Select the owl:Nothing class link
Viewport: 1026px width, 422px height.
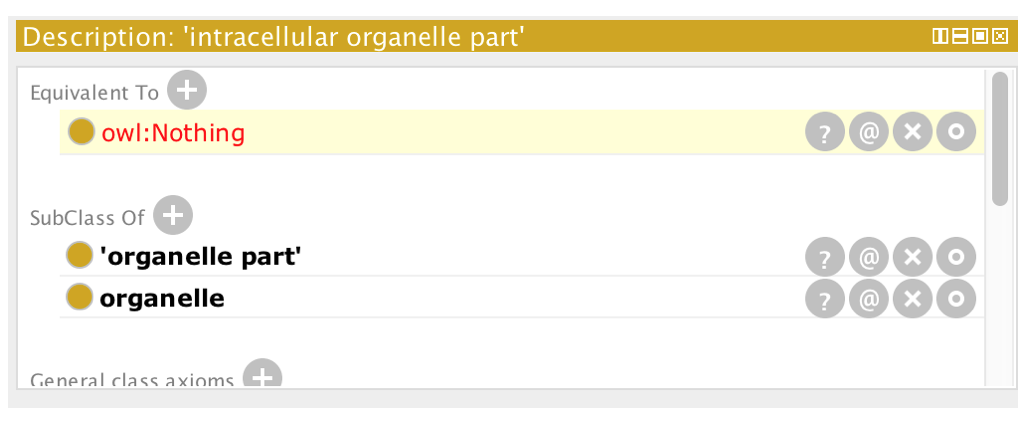pos(173,133)
